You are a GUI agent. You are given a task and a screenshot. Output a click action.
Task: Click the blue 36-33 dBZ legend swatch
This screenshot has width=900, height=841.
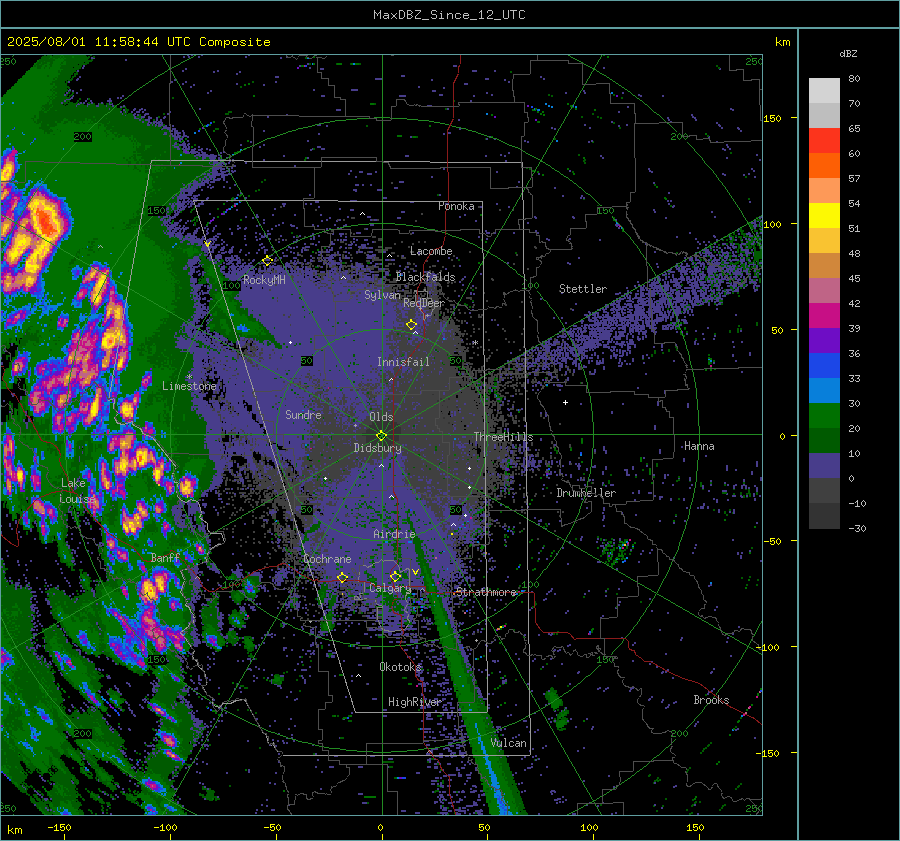pos(824,365)
